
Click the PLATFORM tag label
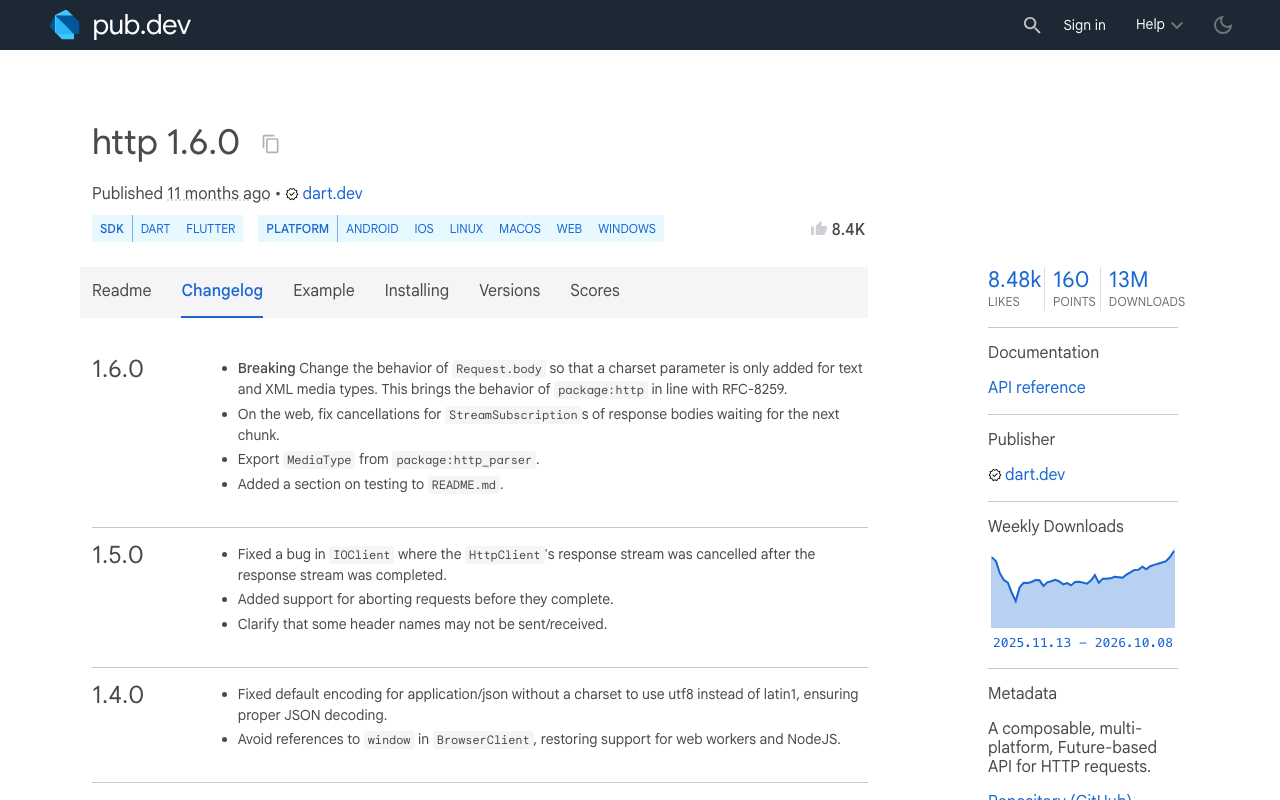(297, 229)
